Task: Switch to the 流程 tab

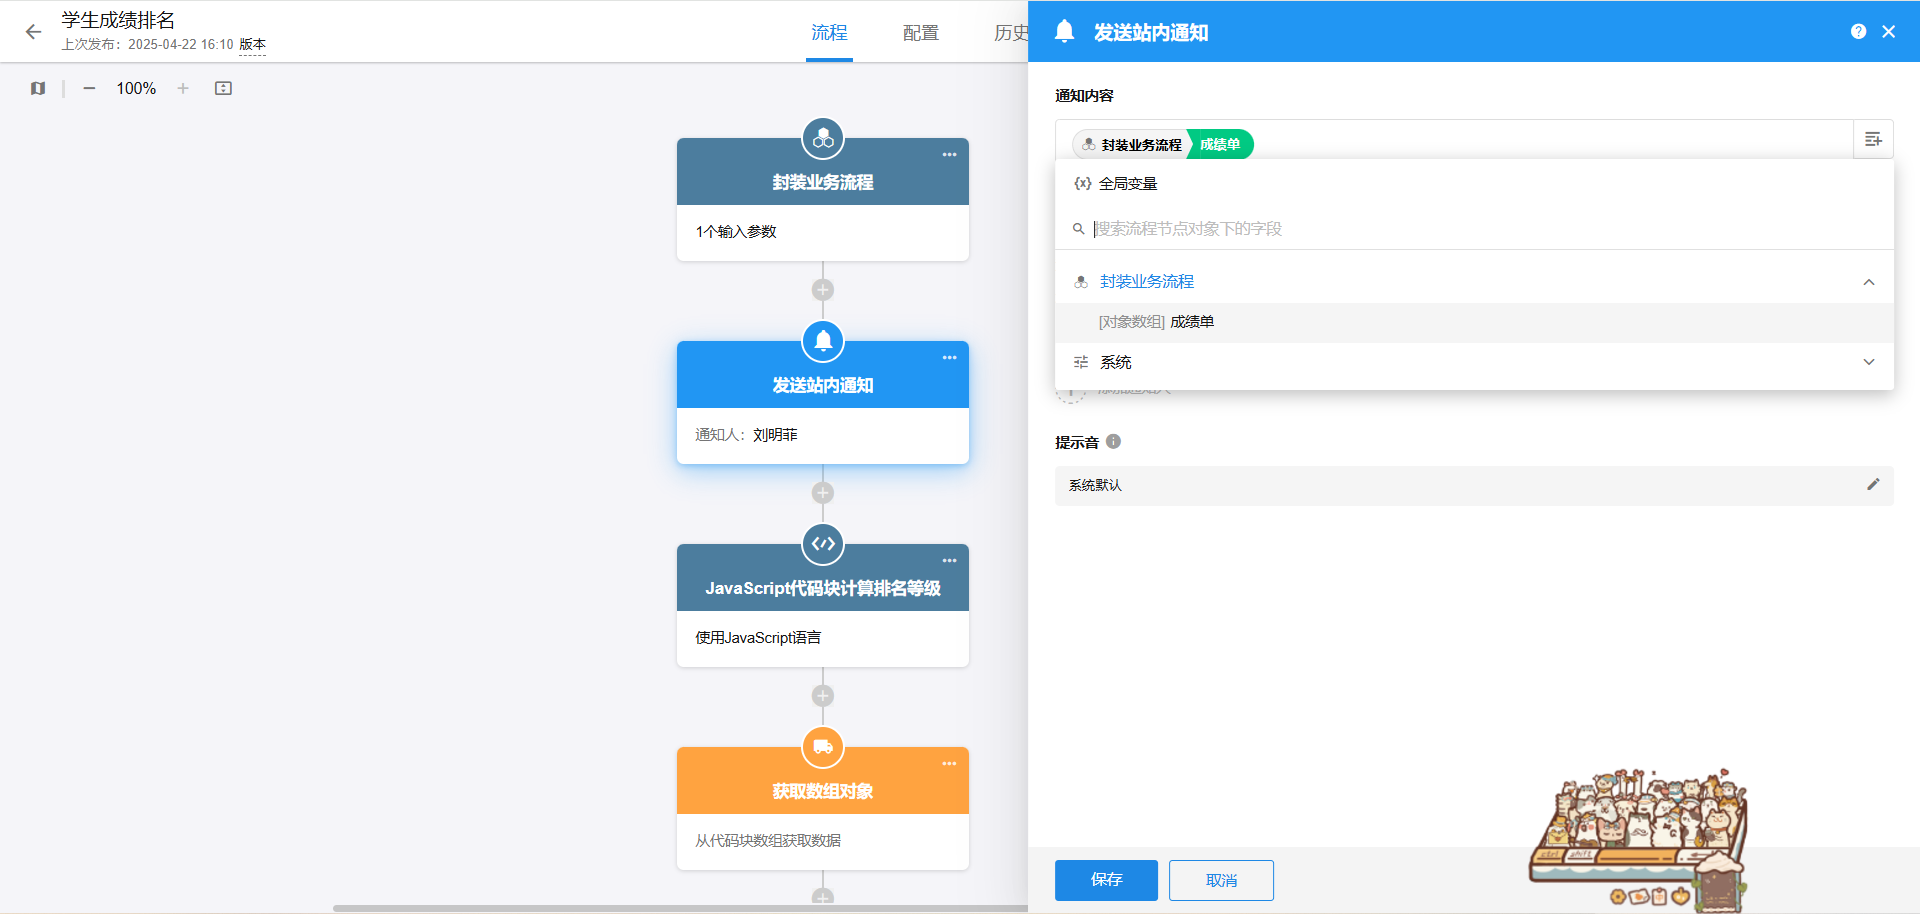Action: point(829,33)
